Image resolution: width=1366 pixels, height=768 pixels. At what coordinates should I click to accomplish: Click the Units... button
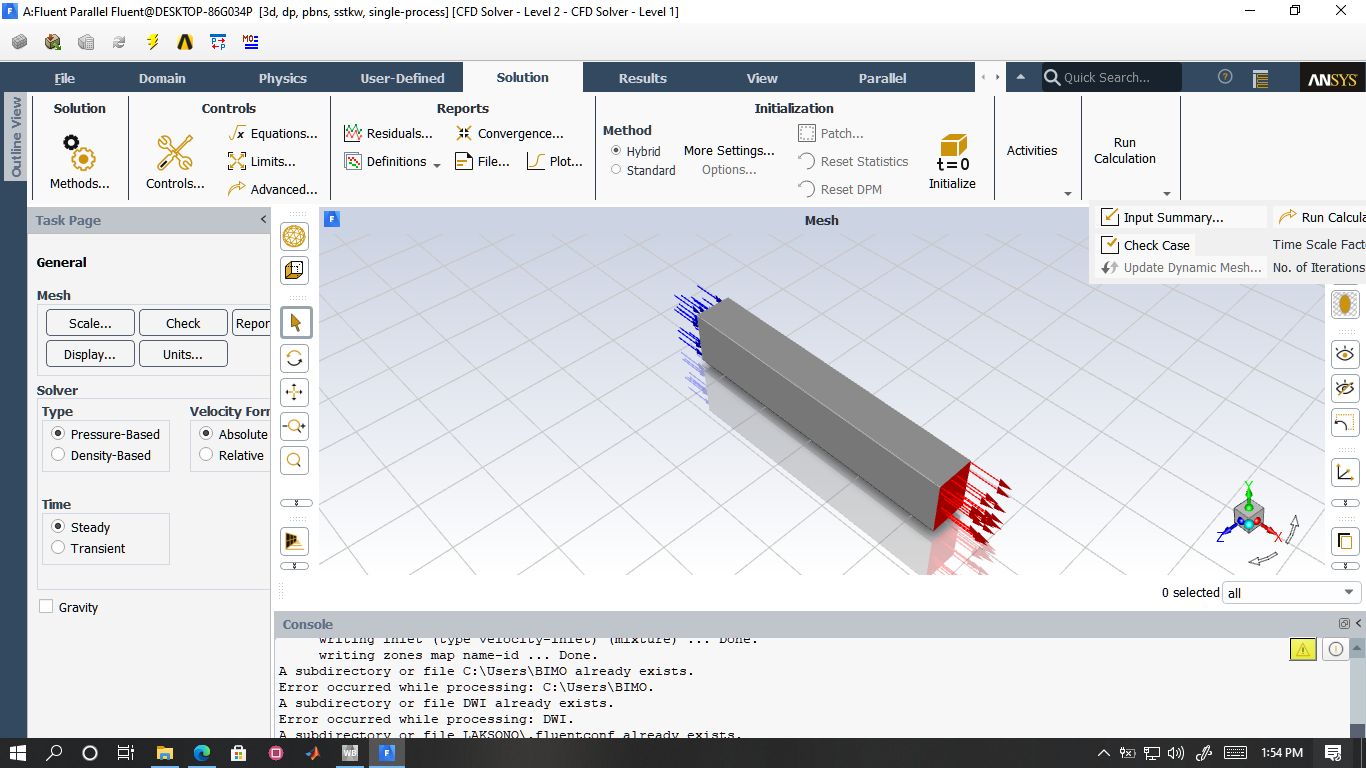coord(182,354)
